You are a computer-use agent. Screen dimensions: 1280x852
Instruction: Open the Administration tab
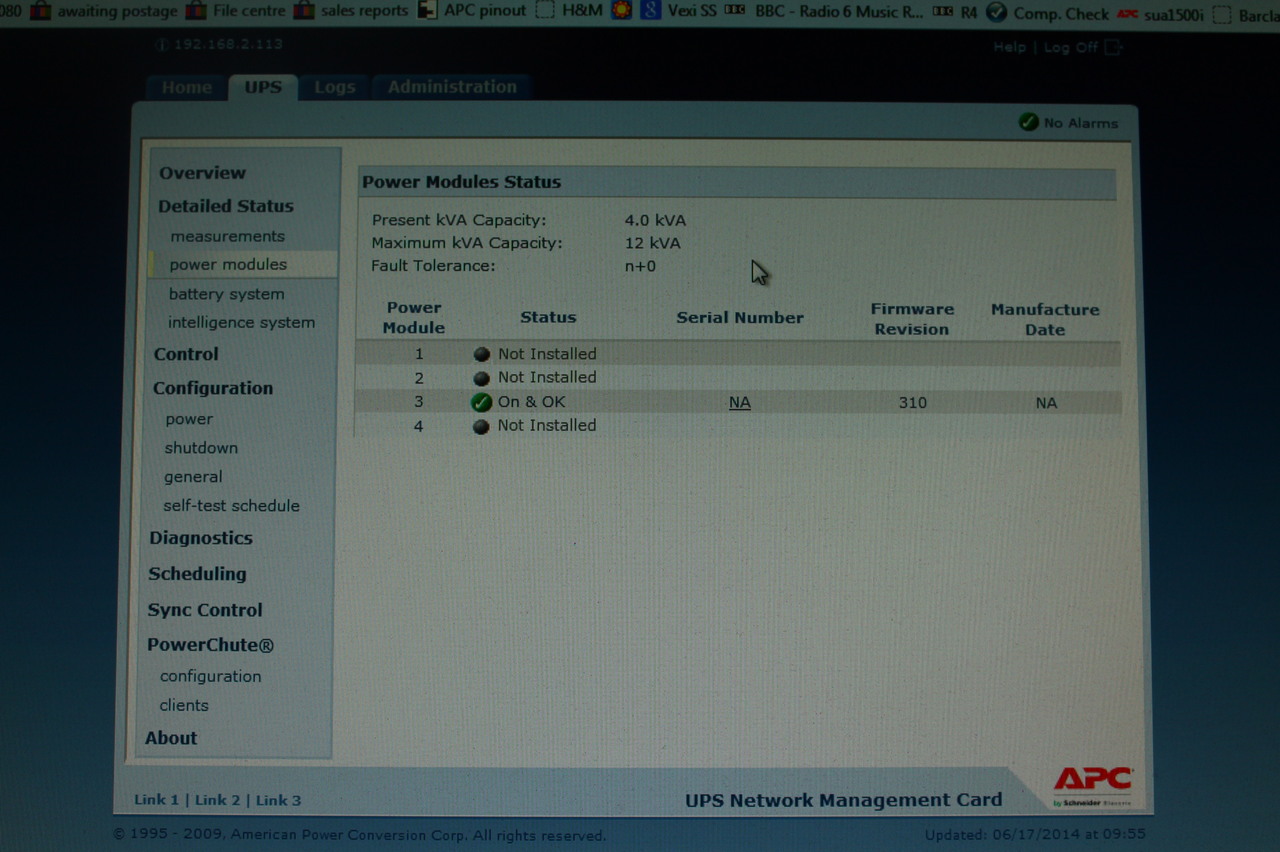[x=452, y=87]
